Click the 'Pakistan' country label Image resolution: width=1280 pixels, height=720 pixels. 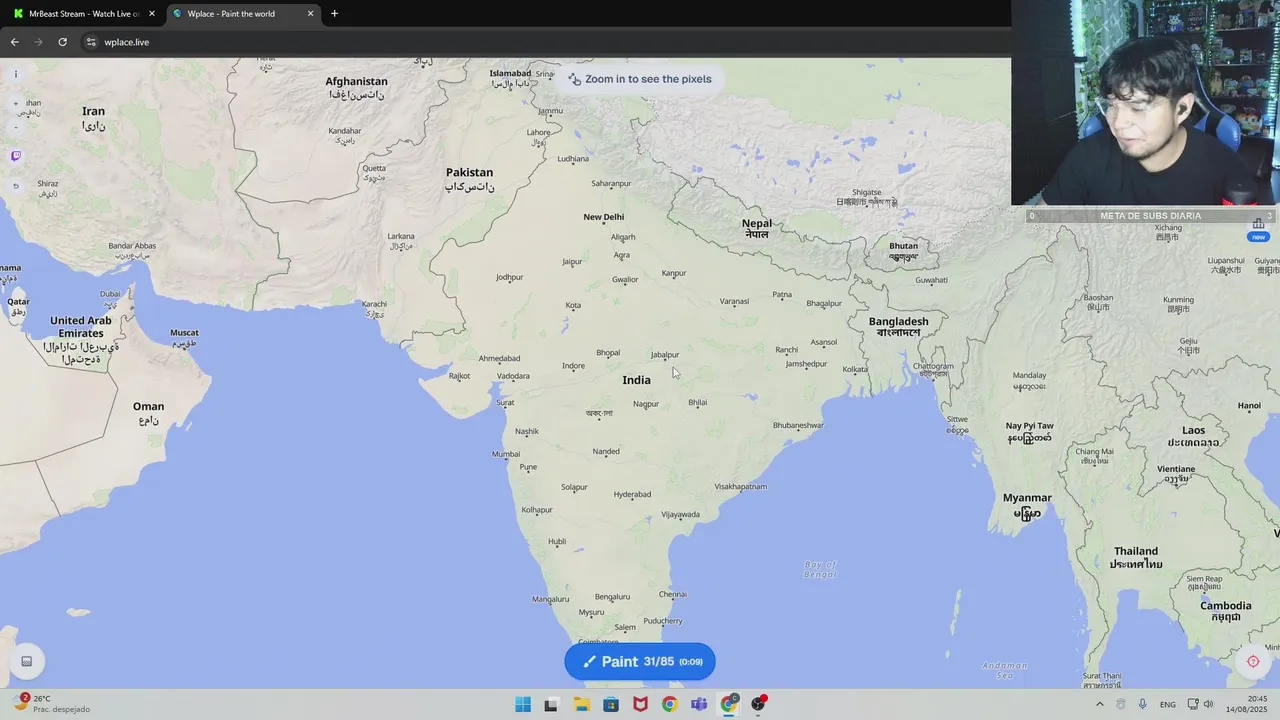(x=469, y=172)
